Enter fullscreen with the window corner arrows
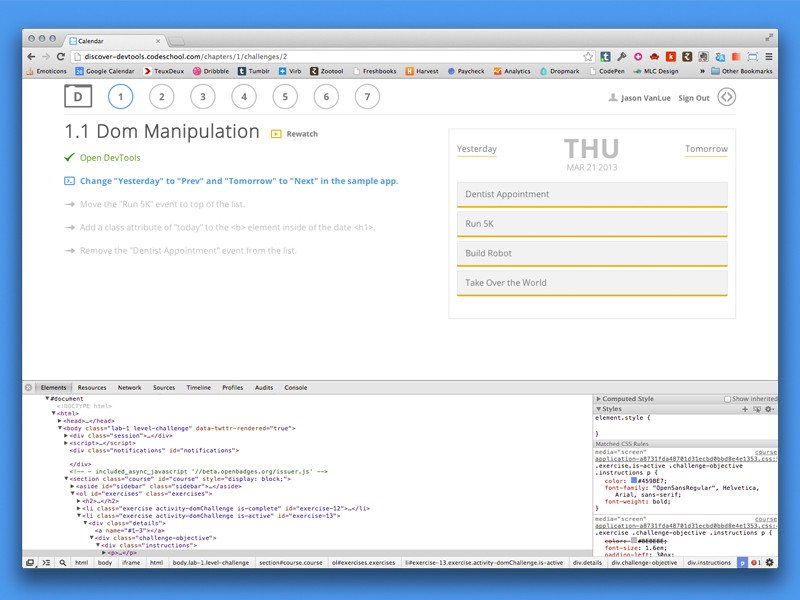This screenshot has height=600, width=800. 769,38
